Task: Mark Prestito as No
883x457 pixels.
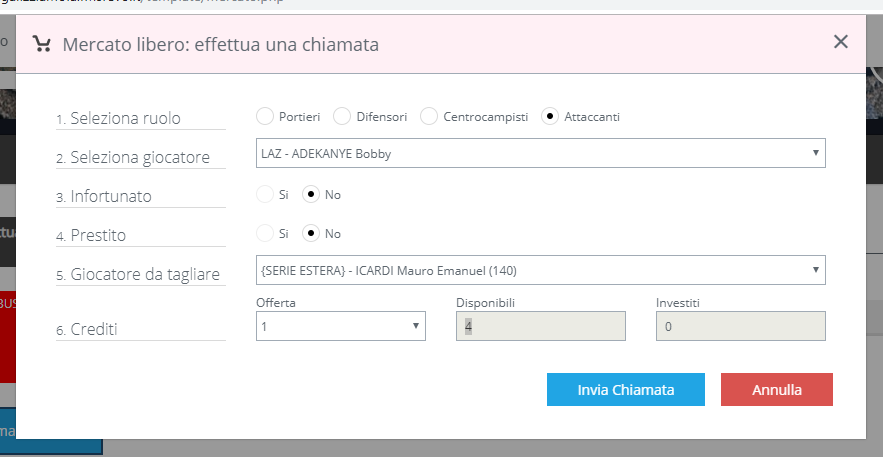Action: 311,233
